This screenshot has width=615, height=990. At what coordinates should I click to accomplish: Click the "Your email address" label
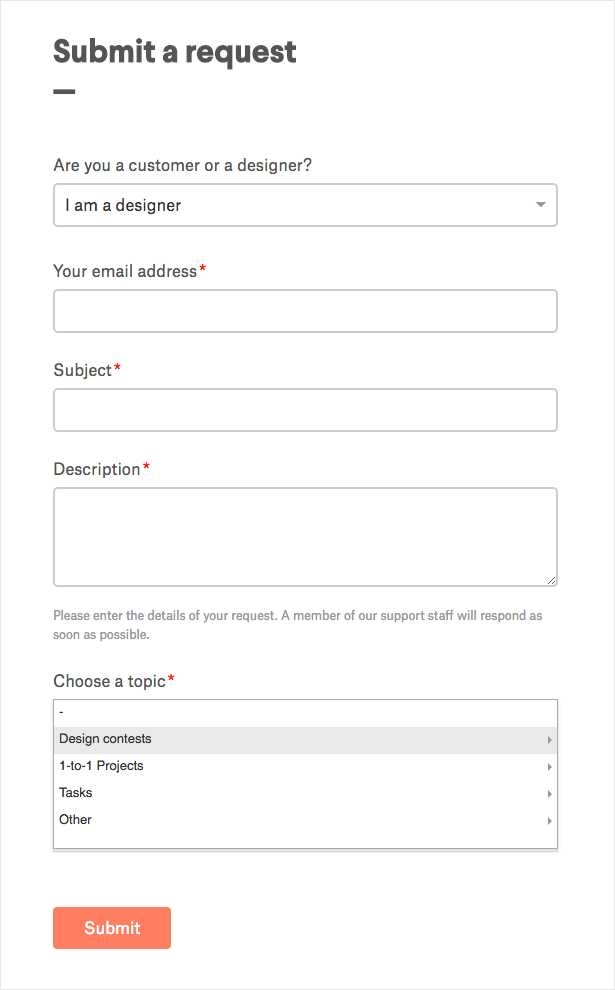(x=125, y=271)
